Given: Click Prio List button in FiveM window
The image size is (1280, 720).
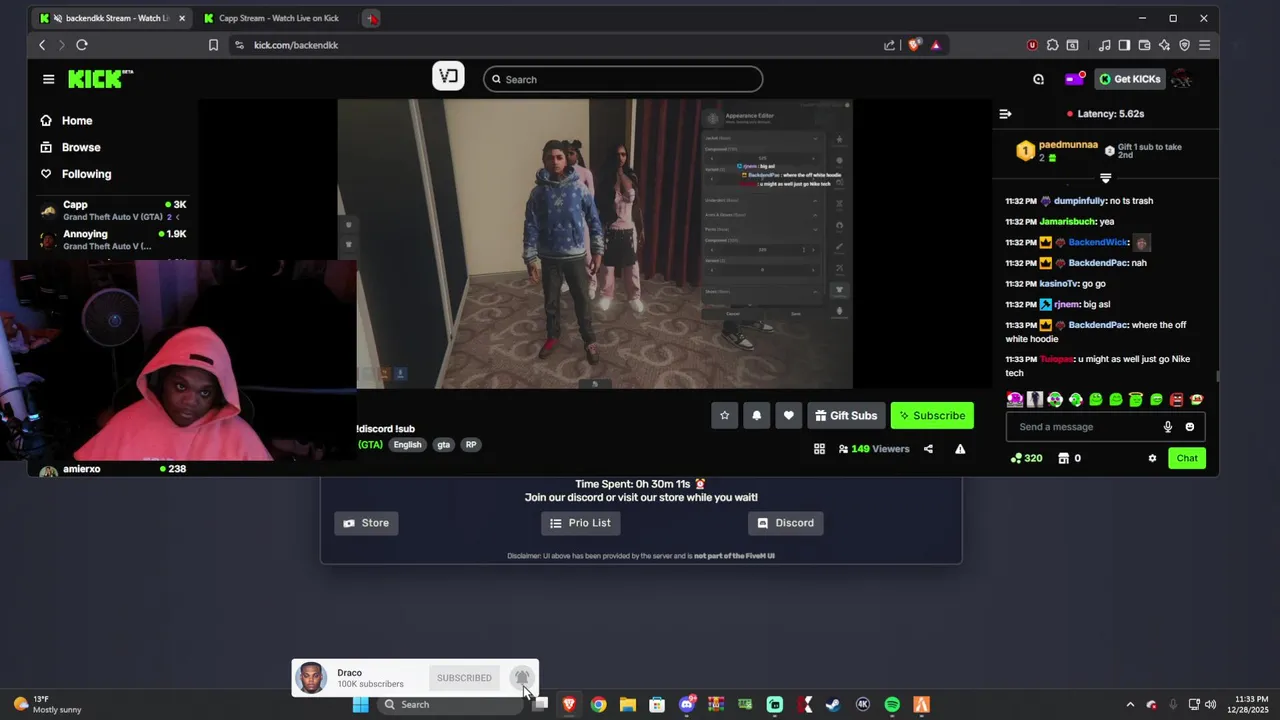Looking at the screenshot, I should (581, 523).
